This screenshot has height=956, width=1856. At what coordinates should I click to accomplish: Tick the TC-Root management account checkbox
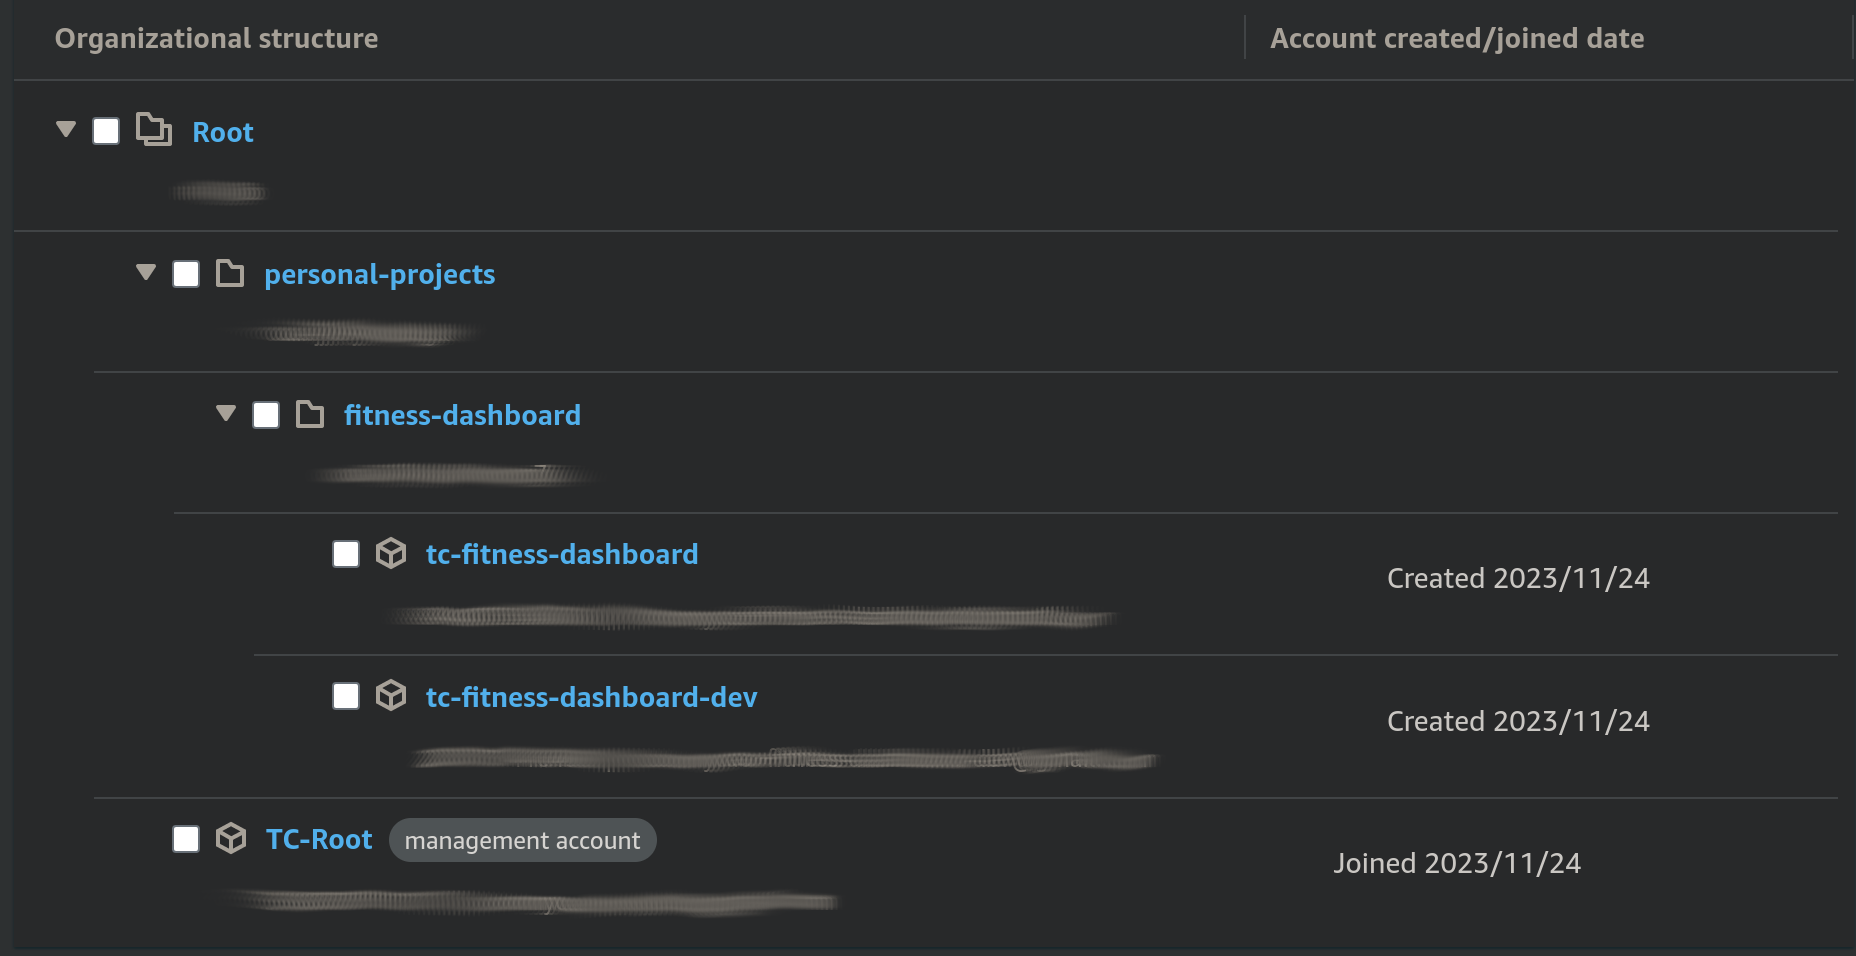pyautogui.click(x=186, y=839)
